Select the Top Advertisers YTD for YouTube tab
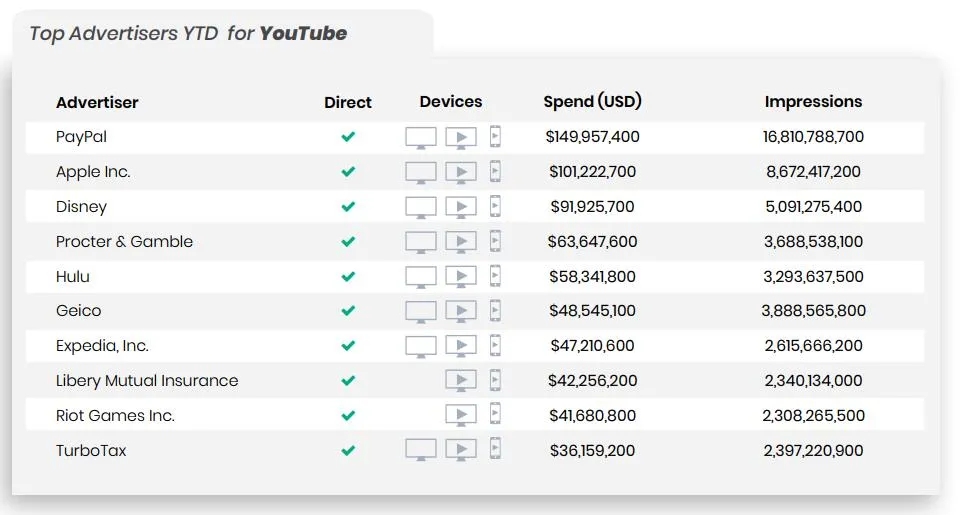 tap(188, 34)
